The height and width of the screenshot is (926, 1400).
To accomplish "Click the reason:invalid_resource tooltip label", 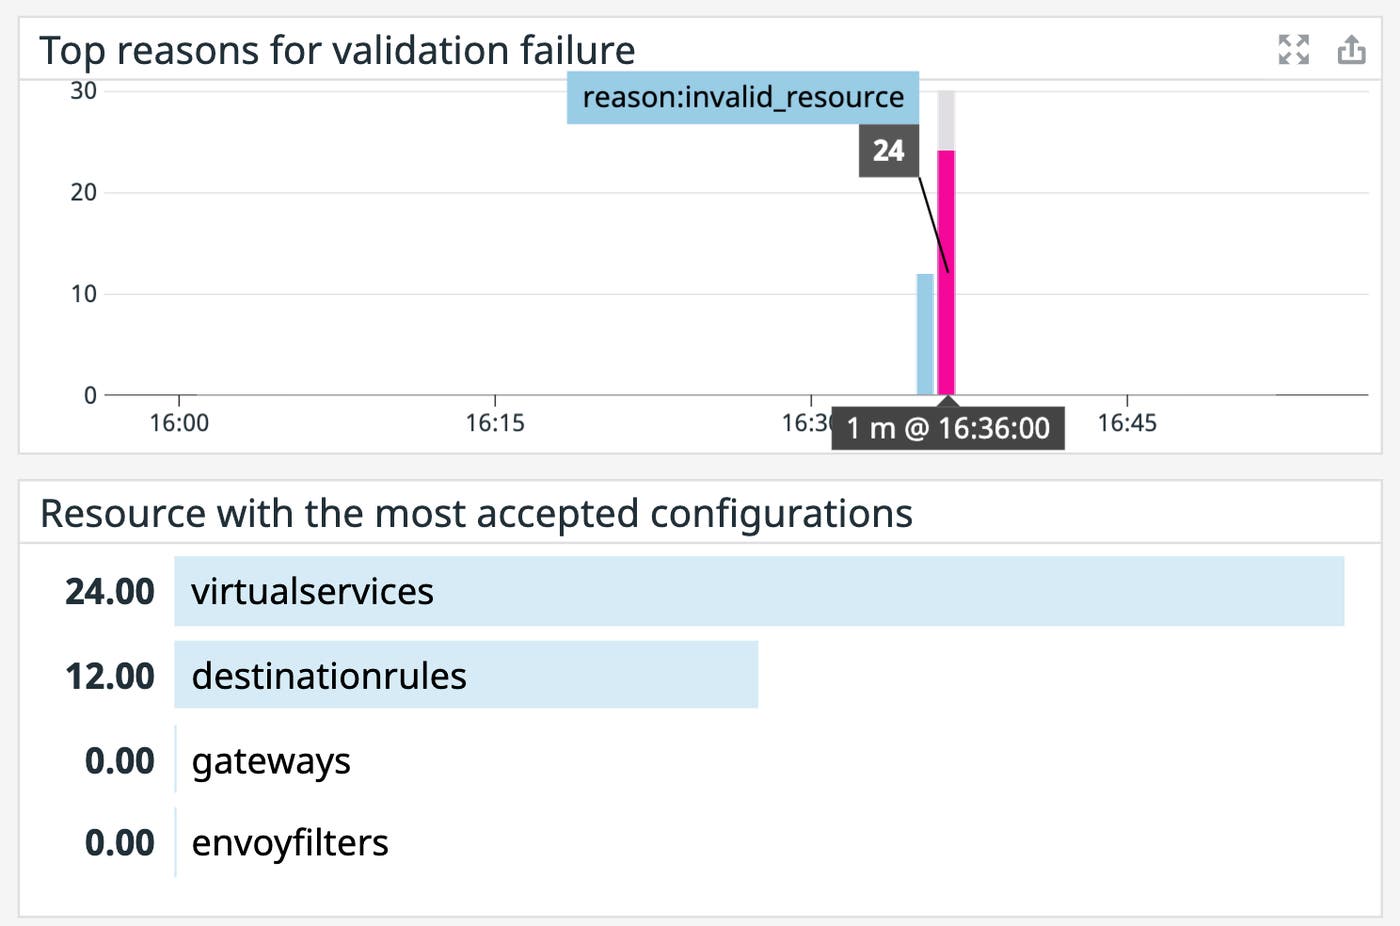I will coord(743,97).
